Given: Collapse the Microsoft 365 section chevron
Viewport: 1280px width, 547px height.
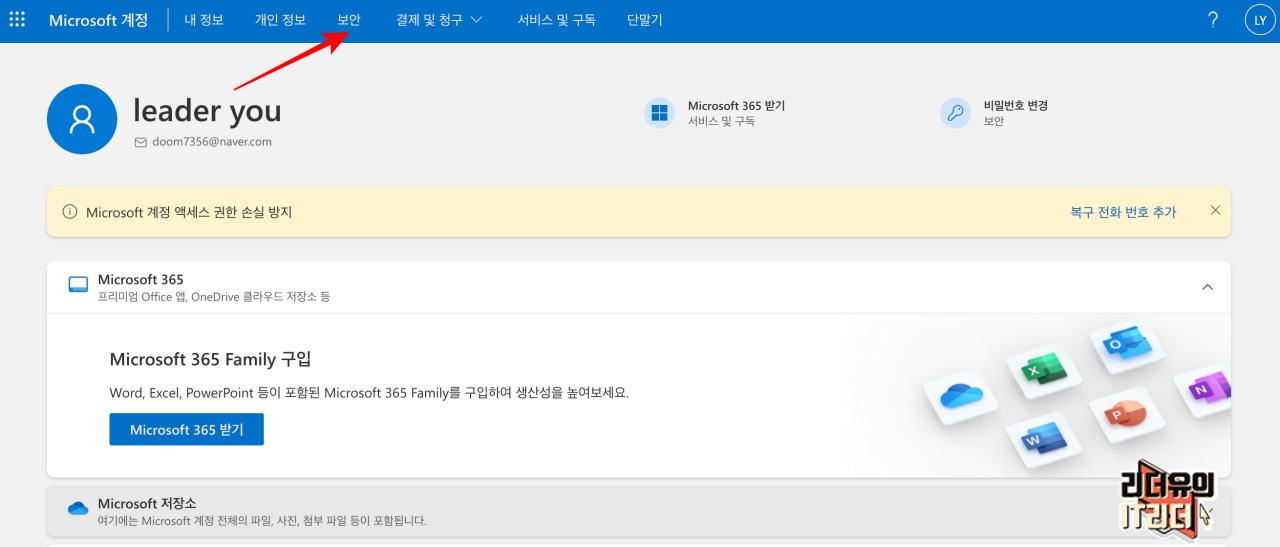Looking at the screenshot, I should [1207, 287].
